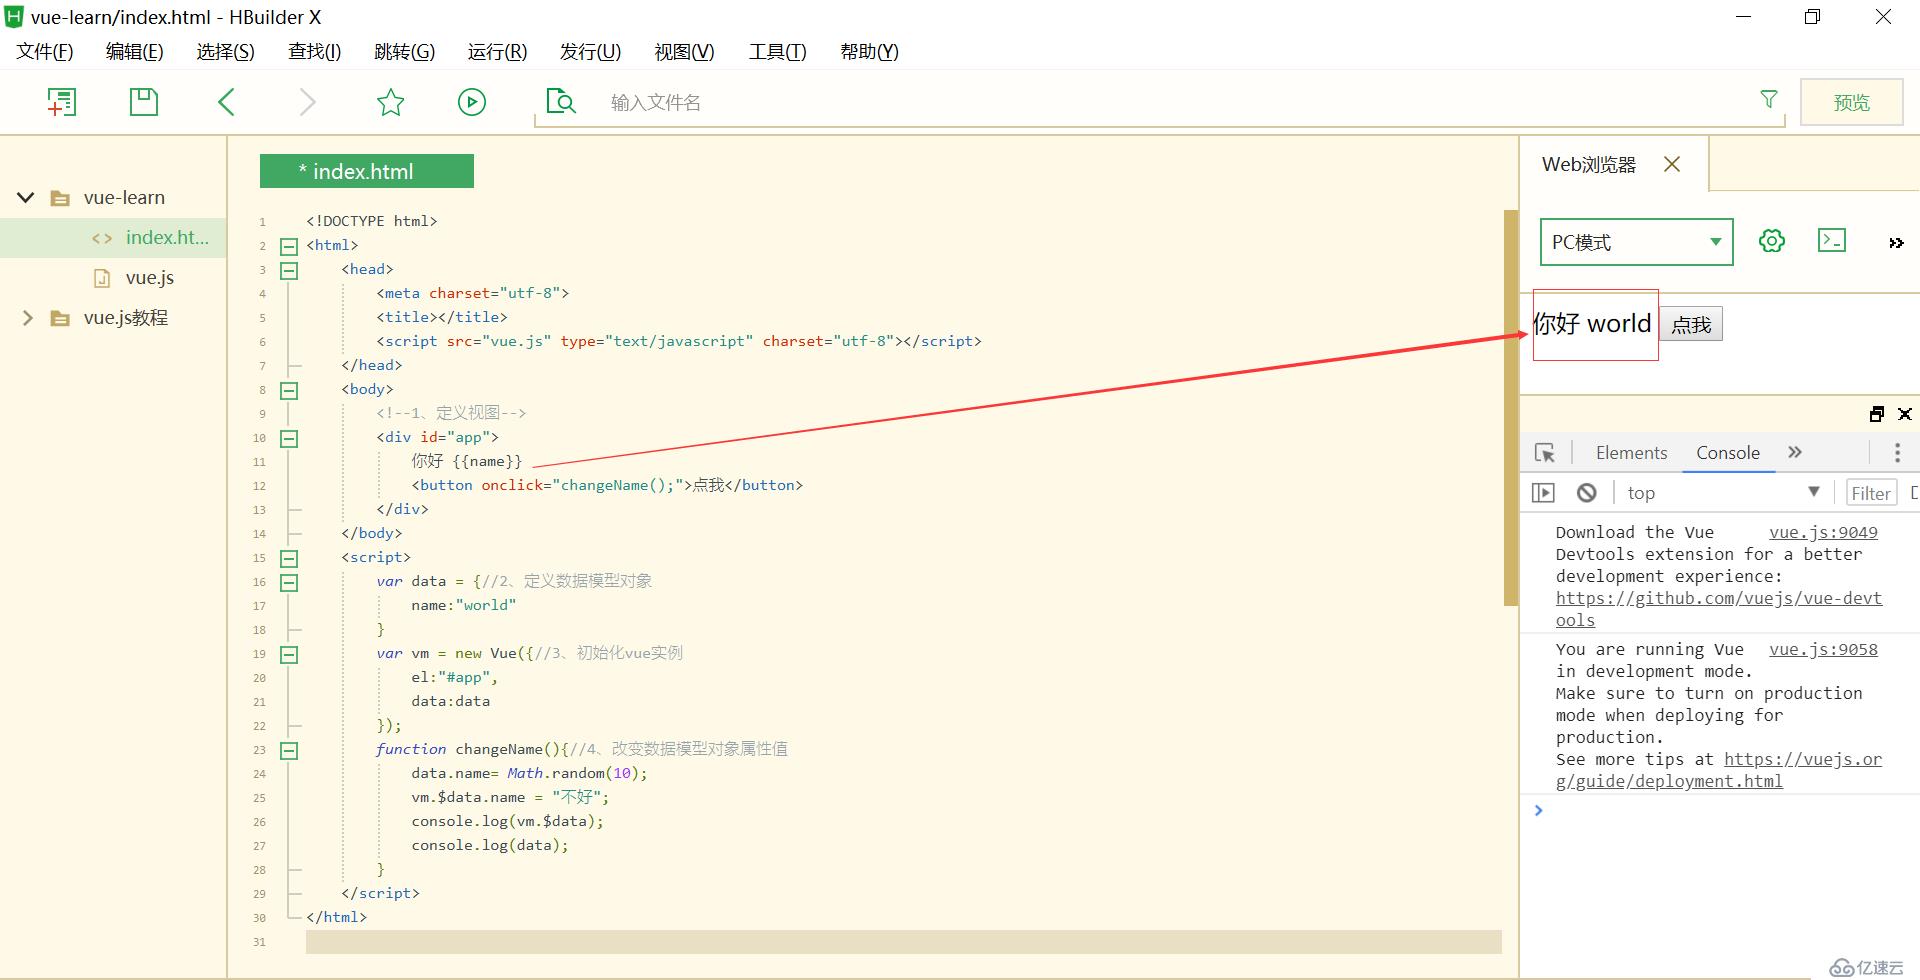Toggle console sidebar panel icon
Screen dimensions: 1920x980
click(x=1544, y=493)
